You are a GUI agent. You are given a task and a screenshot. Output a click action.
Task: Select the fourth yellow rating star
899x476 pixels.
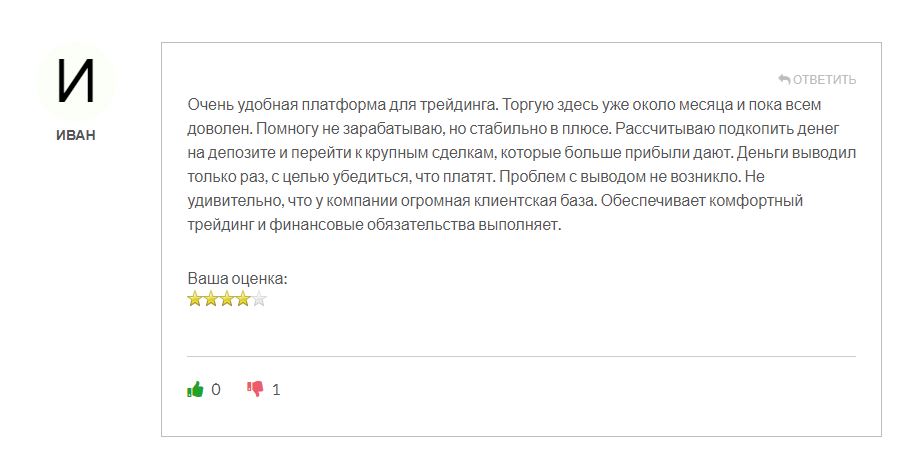click(243, 299)
